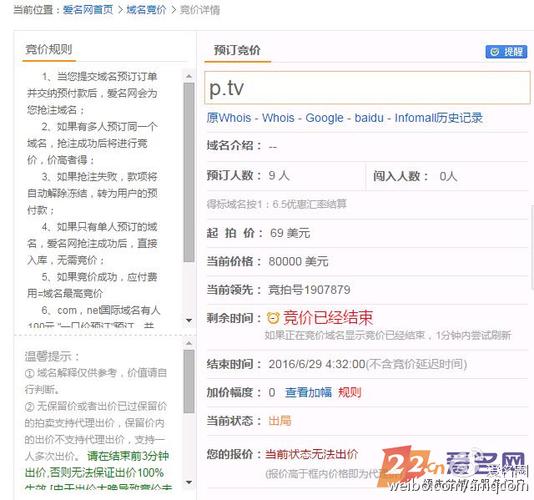
Task: Open Infomall历史记录 link
Action: tap(439, 118)
